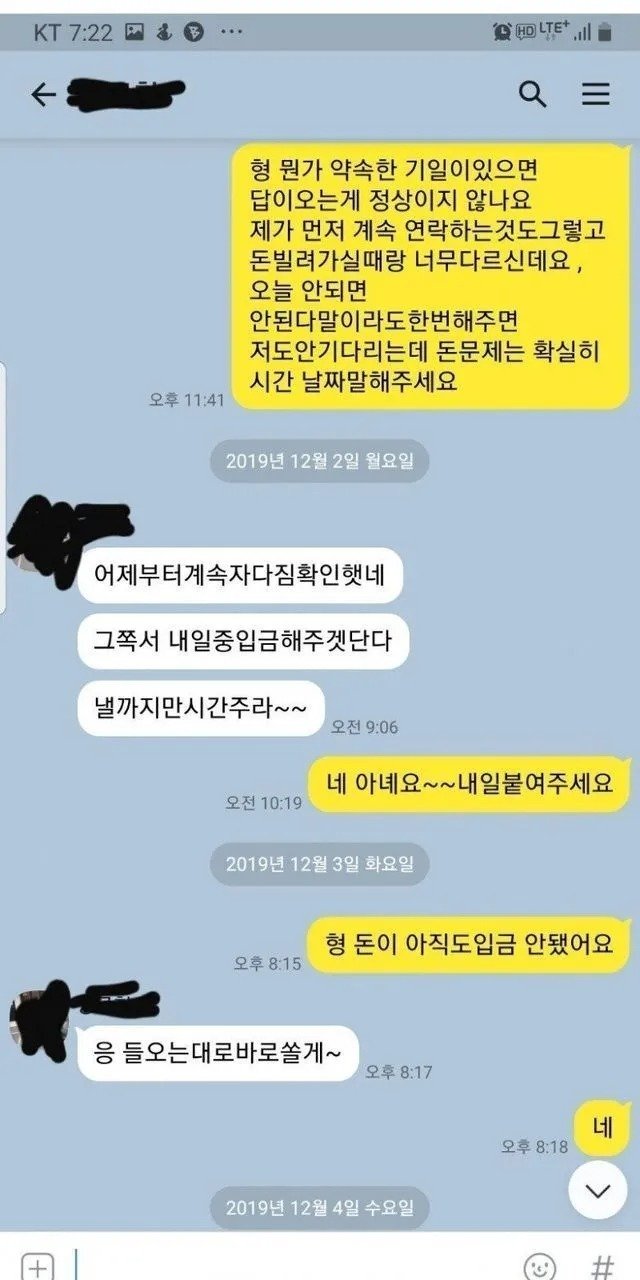640x1280 pixels.
Task: Tap the battery icon in status bar
Action: (605, 32)
